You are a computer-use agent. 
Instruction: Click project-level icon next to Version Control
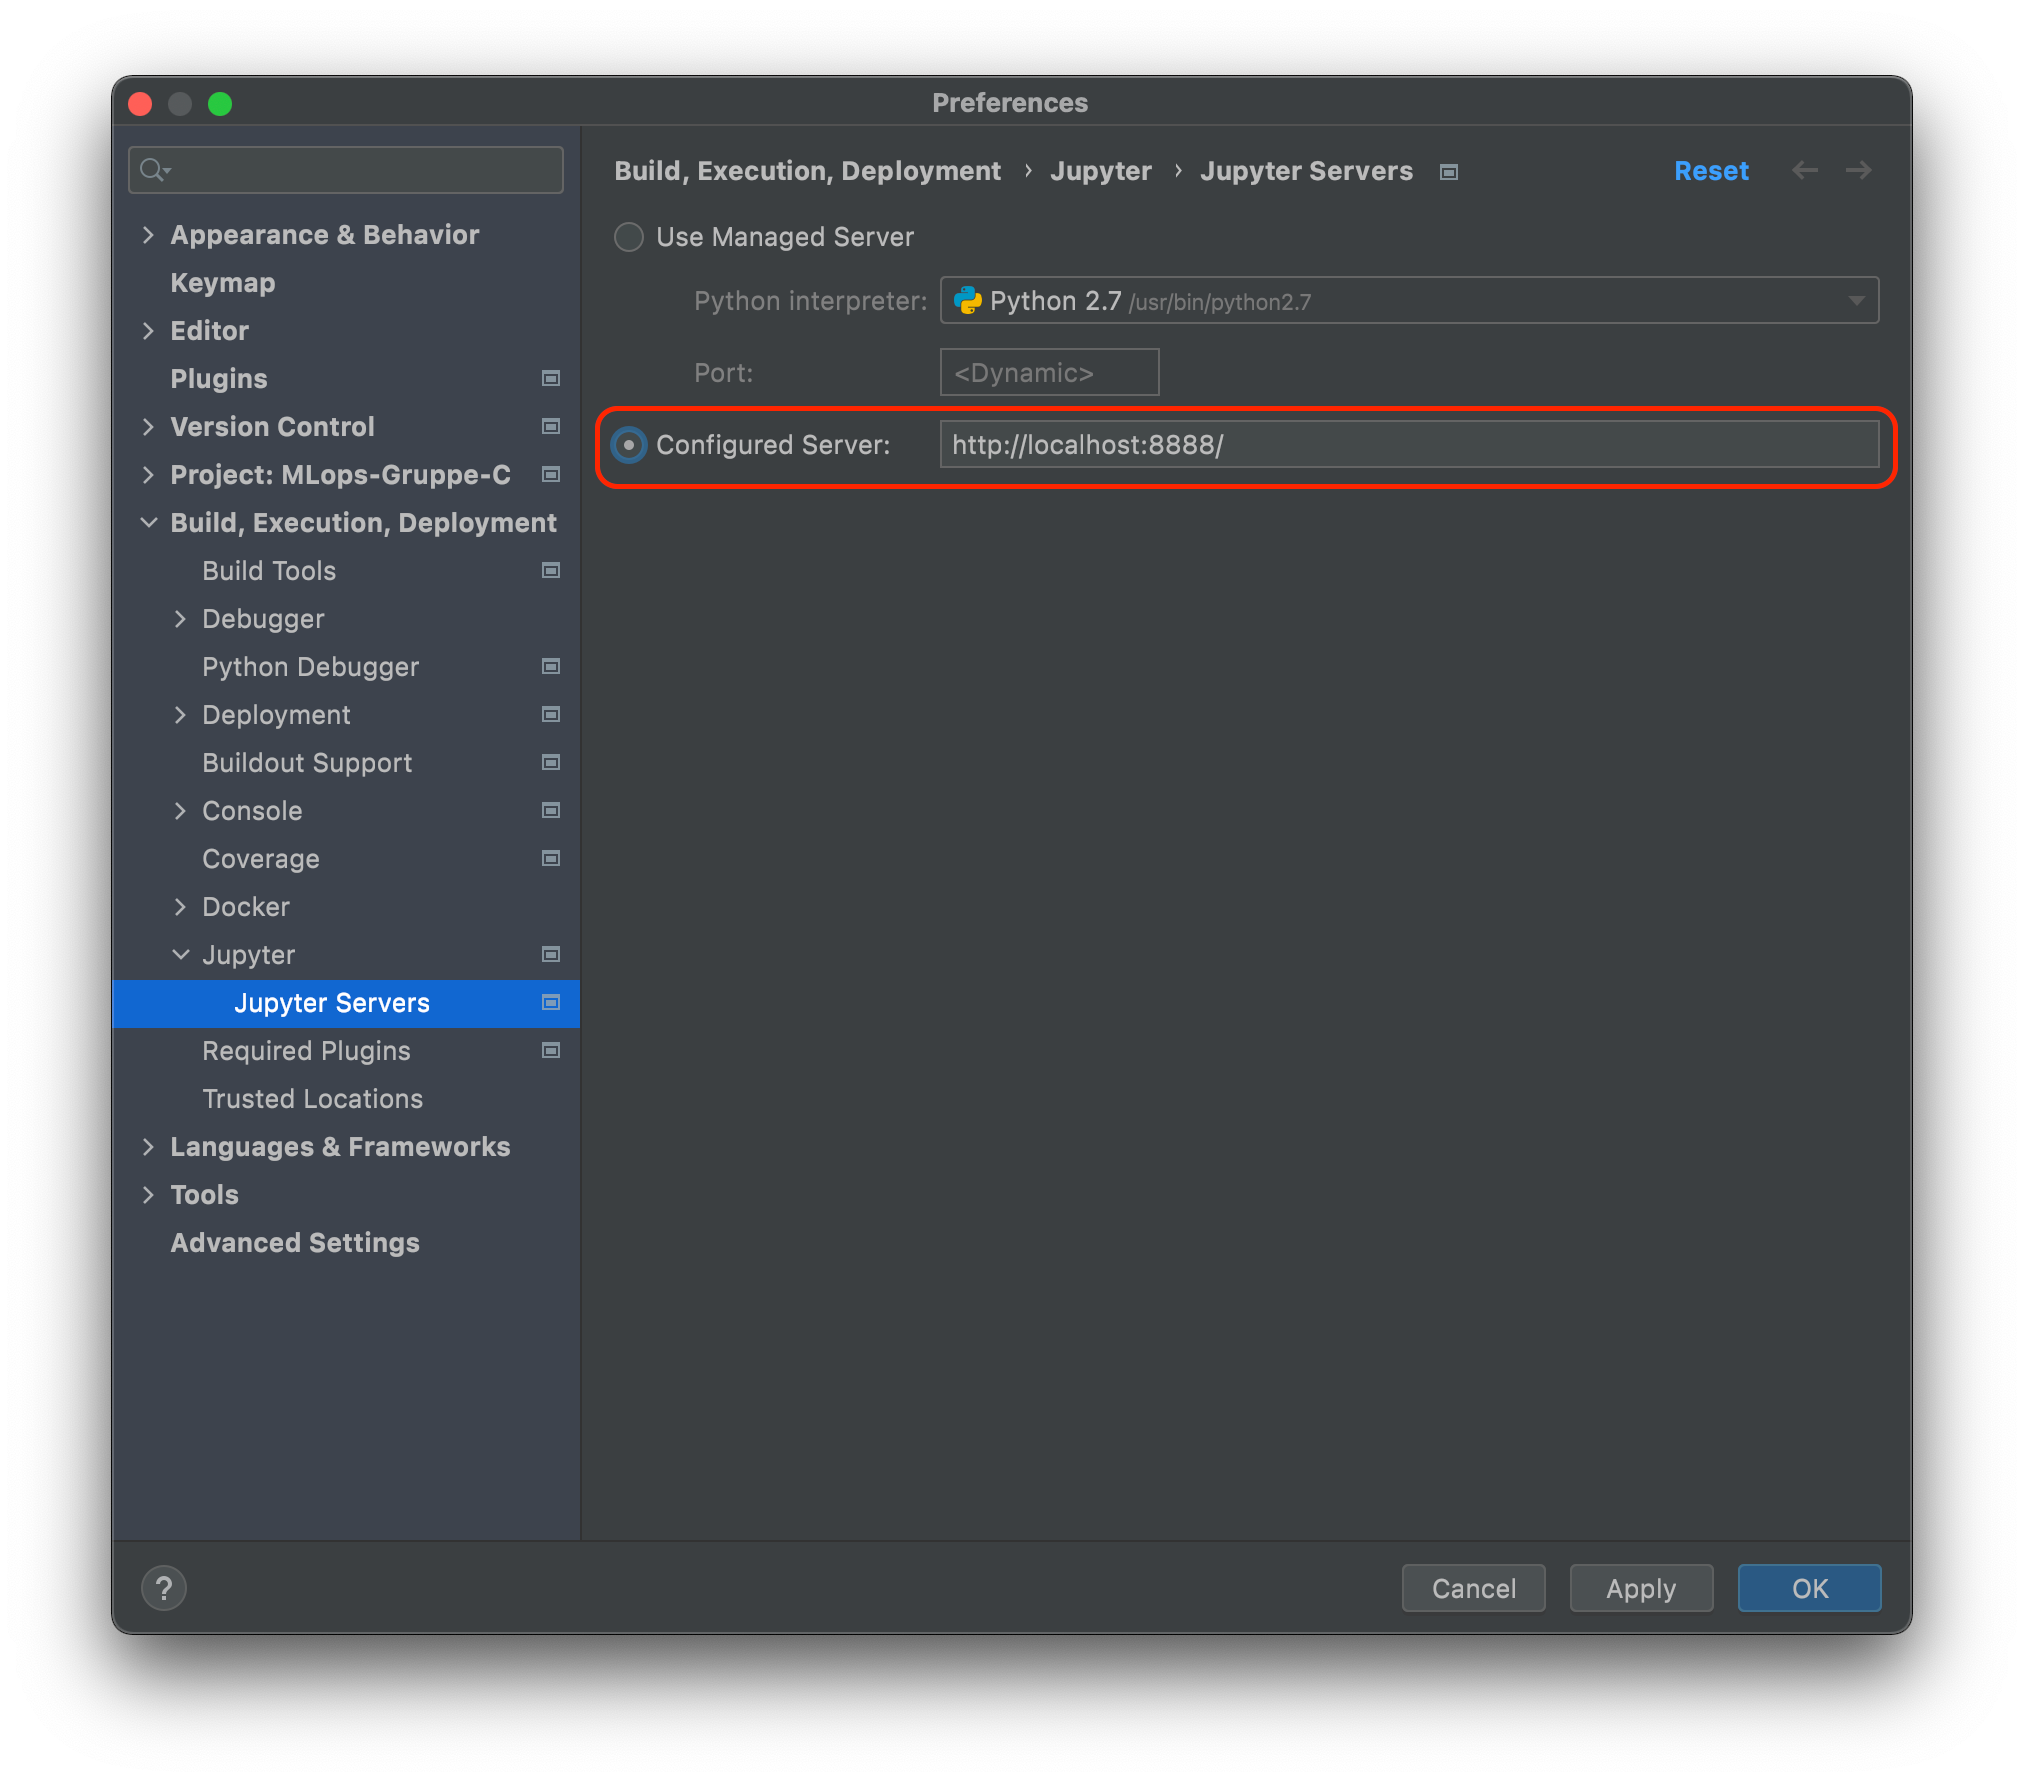[x=550, y=426]
